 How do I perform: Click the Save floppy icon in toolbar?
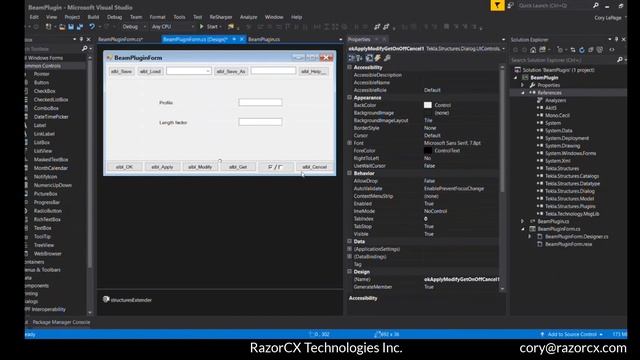click(71, 27)
